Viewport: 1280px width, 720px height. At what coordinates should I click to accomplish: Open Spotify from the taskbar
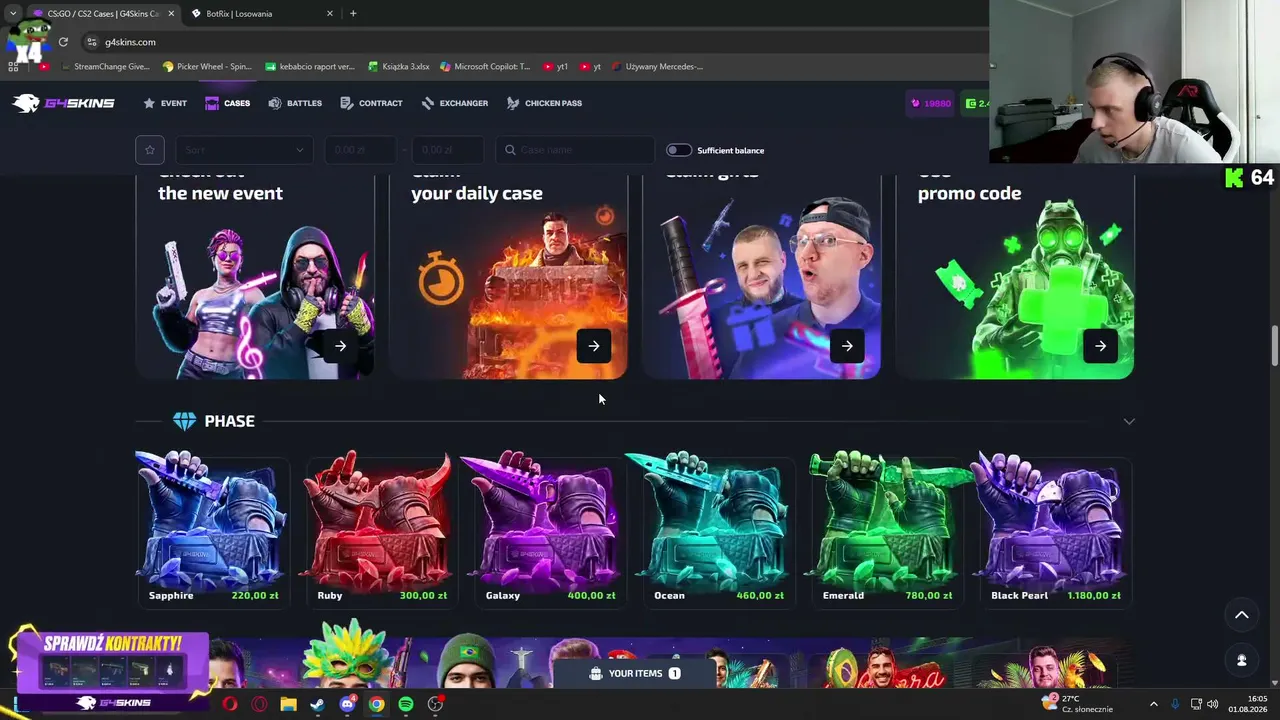pyautogui.click(x=406, y=704)
